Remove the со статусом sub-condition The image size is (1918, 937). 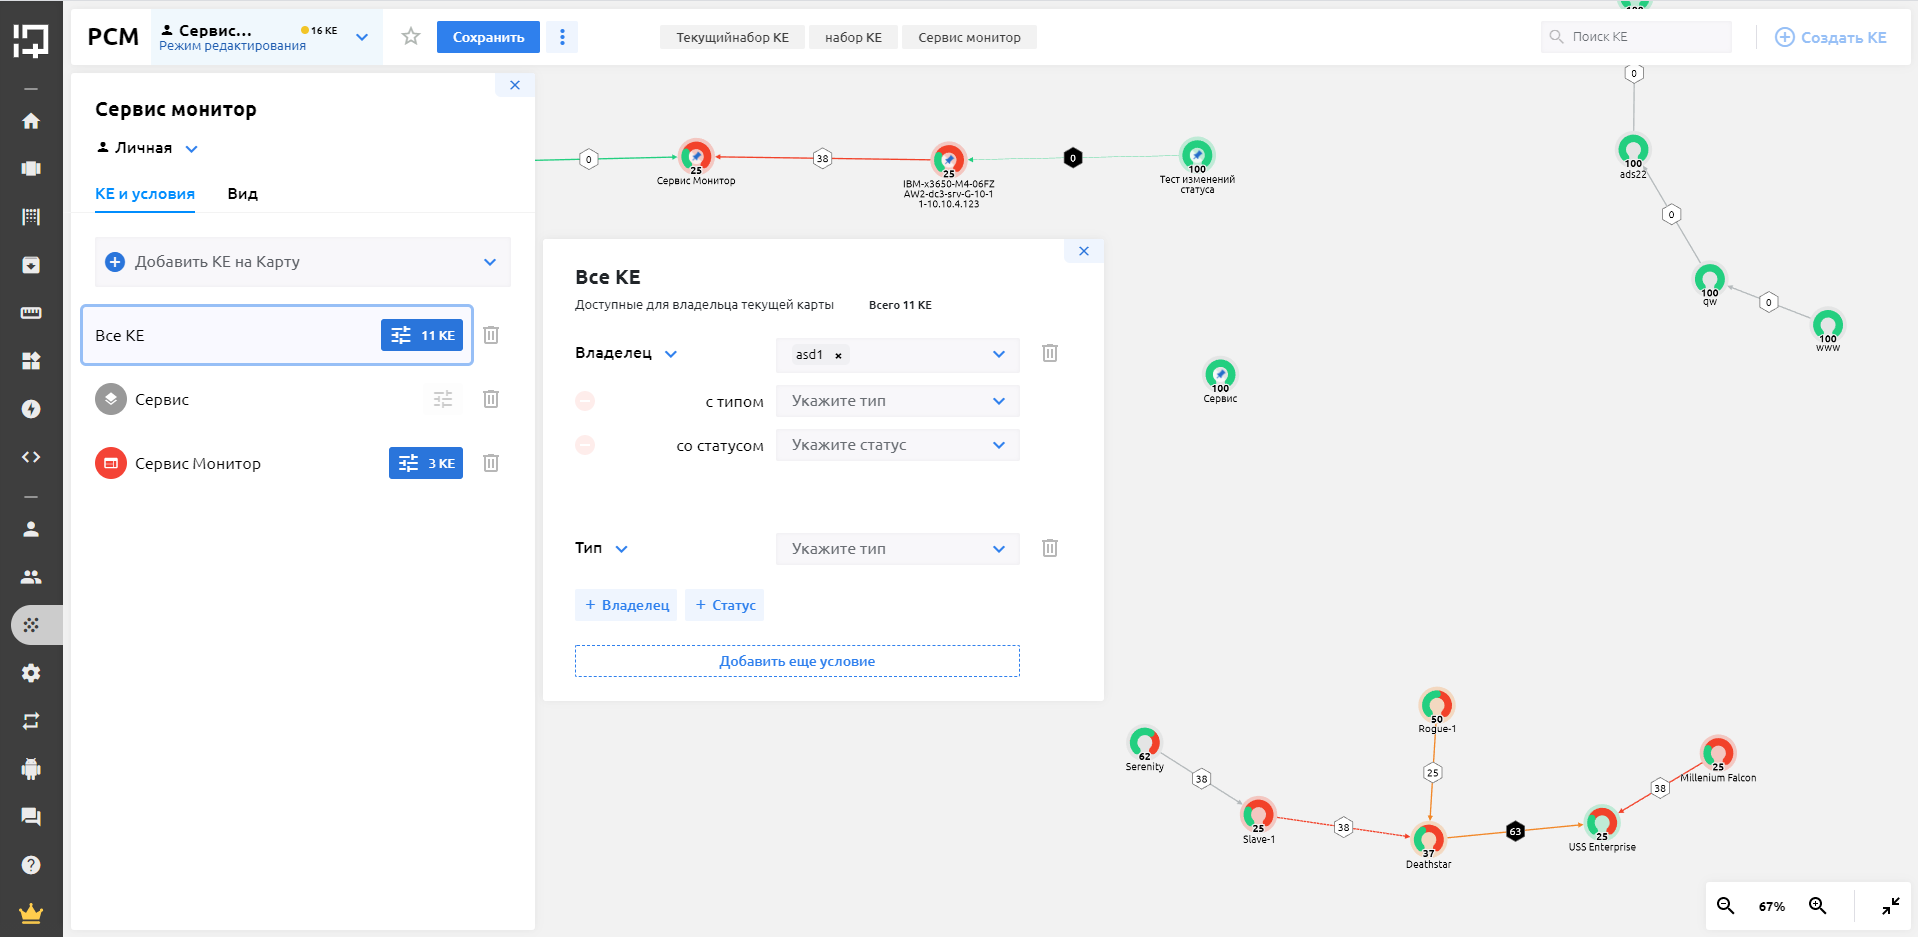click(x=585, y=445)
